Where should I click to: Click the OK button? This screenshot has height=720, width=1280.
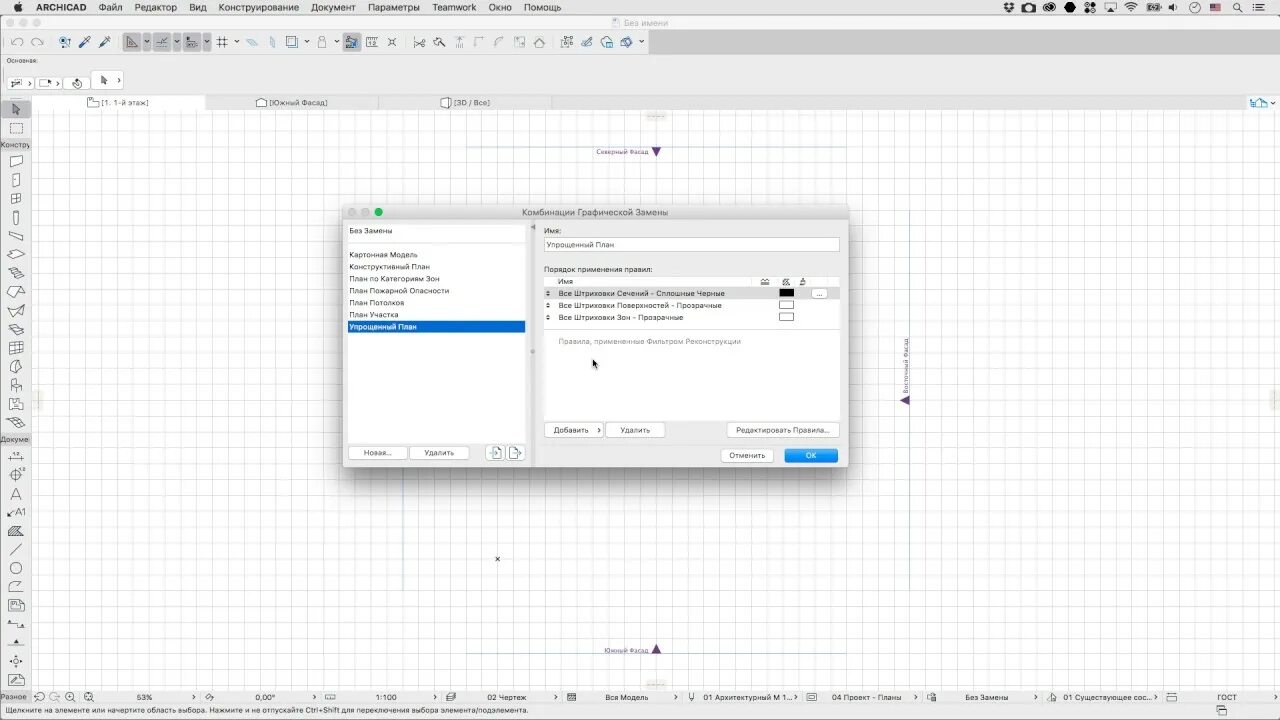pyautogui.click(x=811, y=455)
